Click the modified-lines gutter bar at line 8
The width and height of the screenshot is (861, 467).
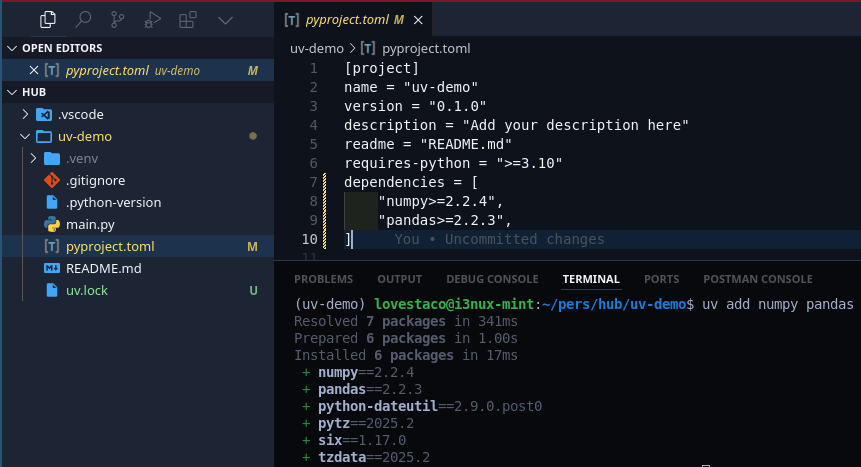pyautogui.click(x=325, y=201)
